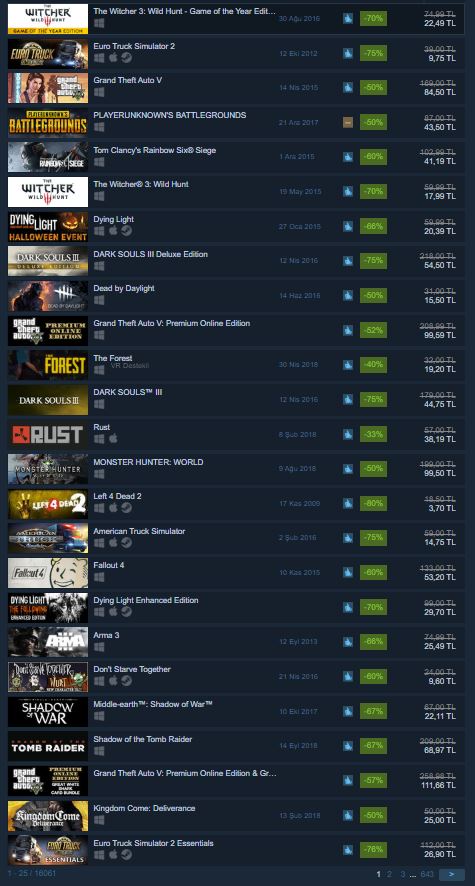Click the Apple platform icon under Rust
The image size is (475, 886).
(x=113, y=439)
